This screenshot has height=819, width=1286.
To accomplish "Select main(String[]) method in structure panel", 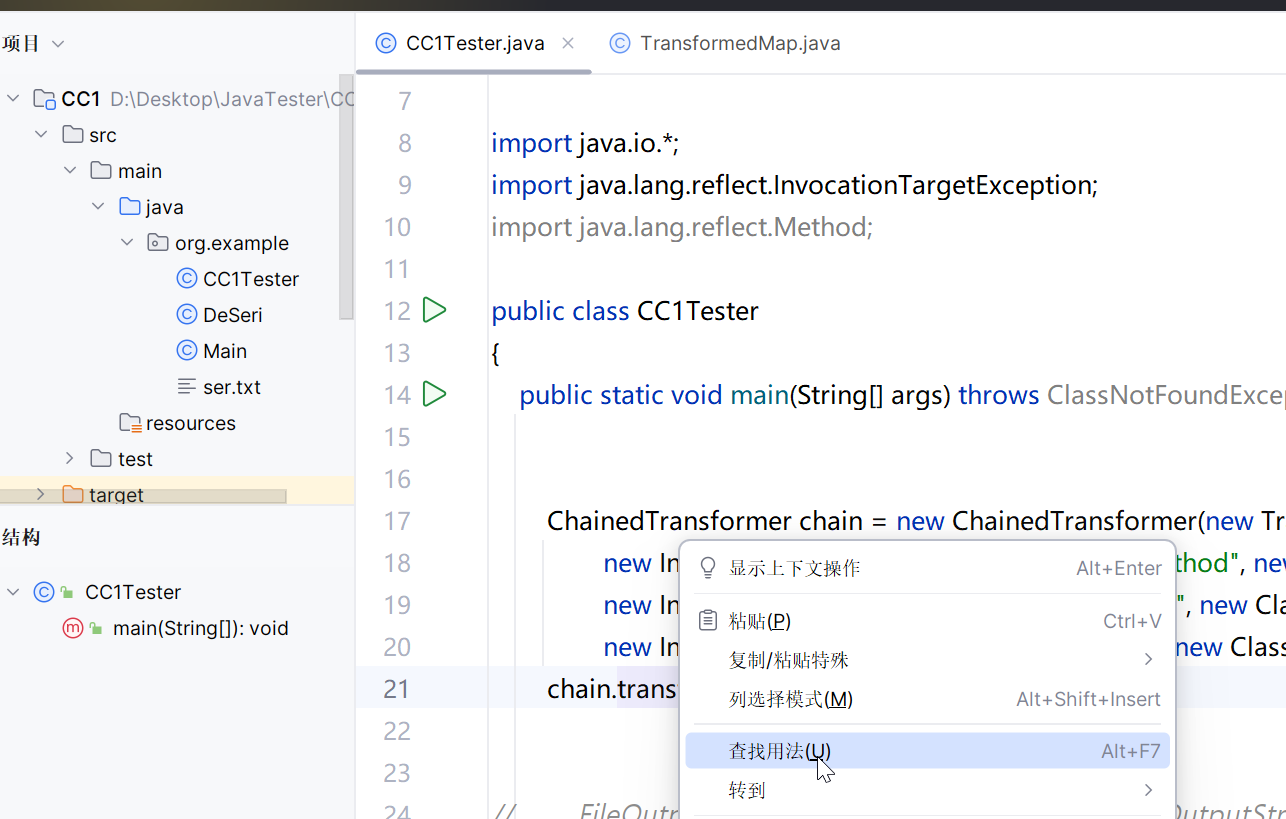I will [x=200, y=629].
